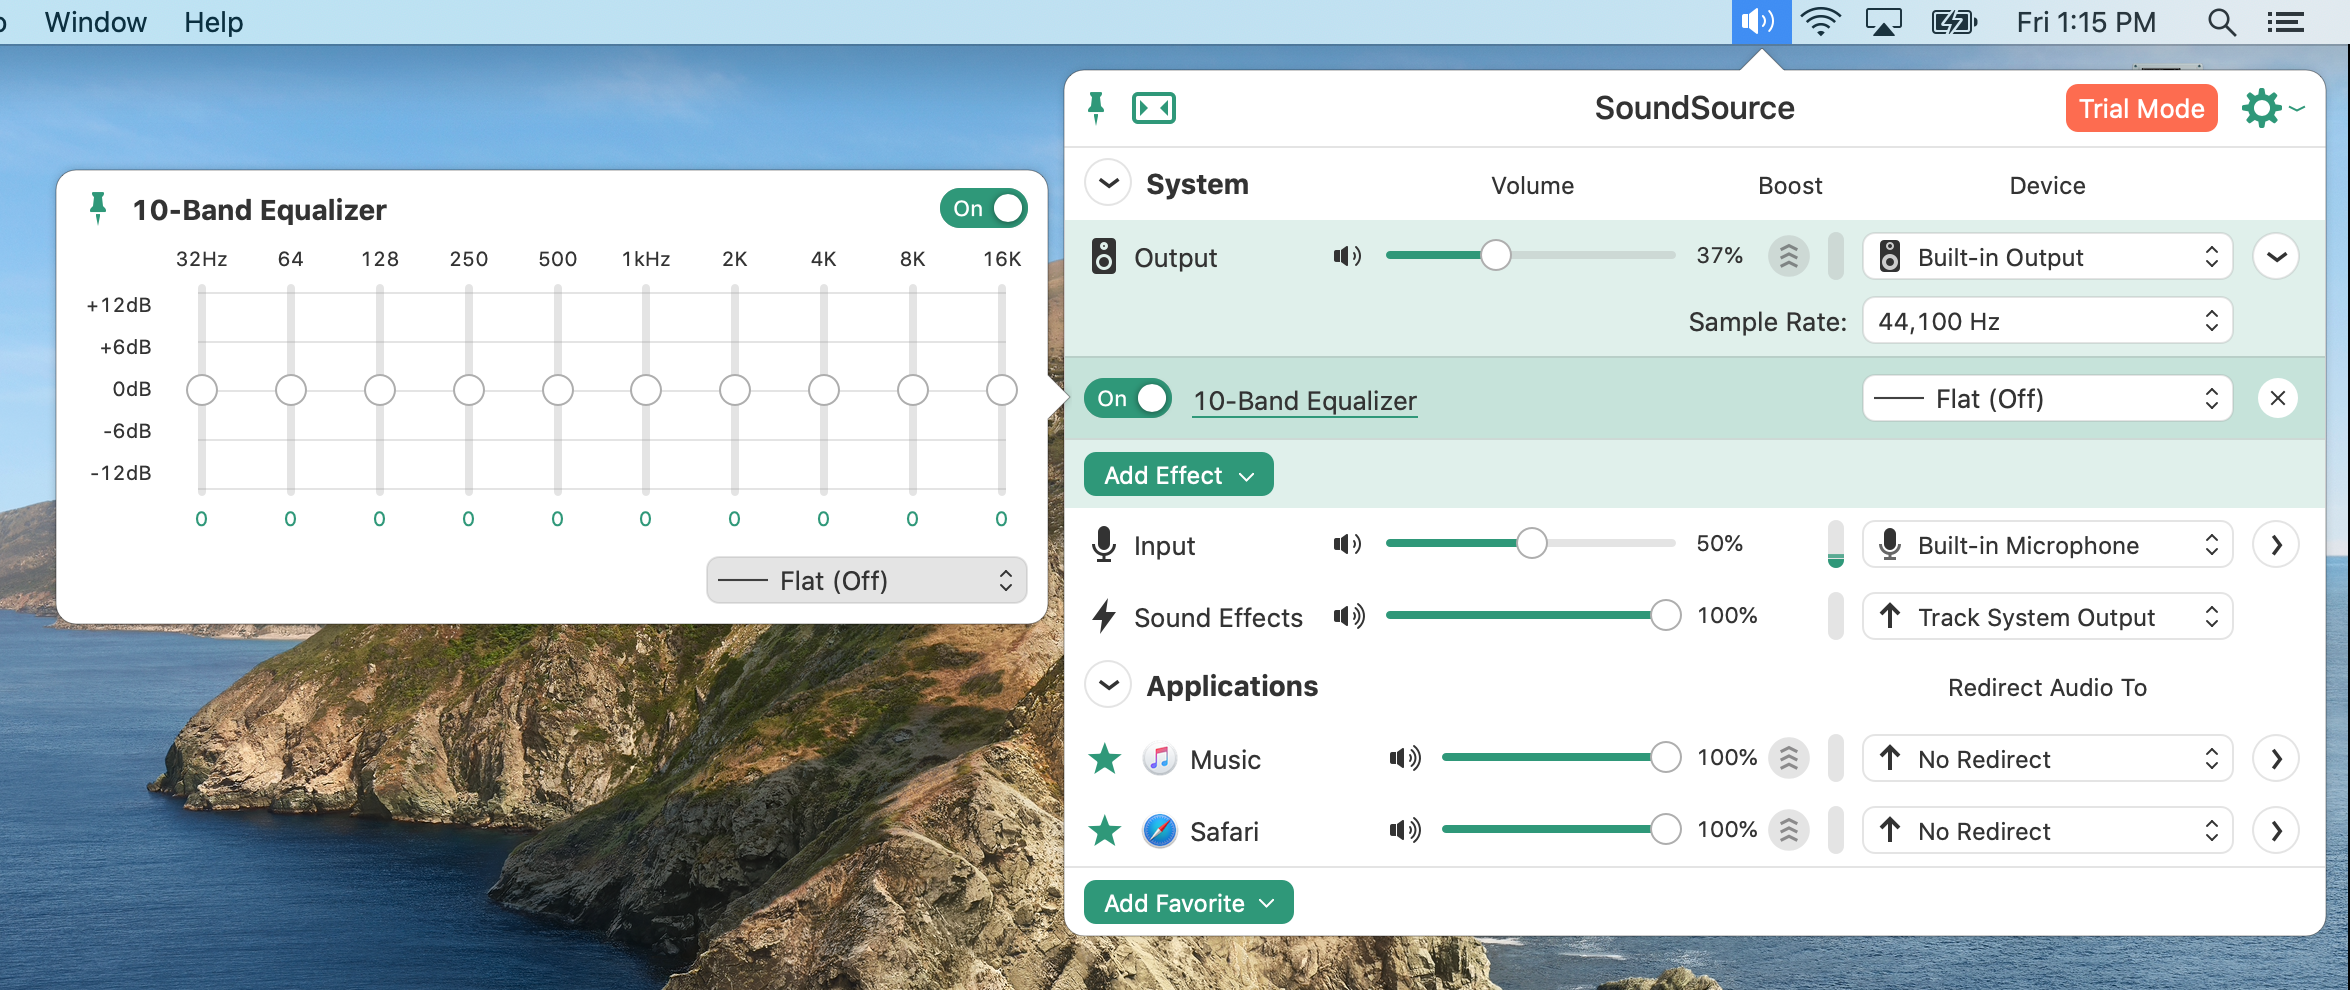Click the Safari app icon
The width and height of the screenshot is (2350, 990).
[1159, 831]
